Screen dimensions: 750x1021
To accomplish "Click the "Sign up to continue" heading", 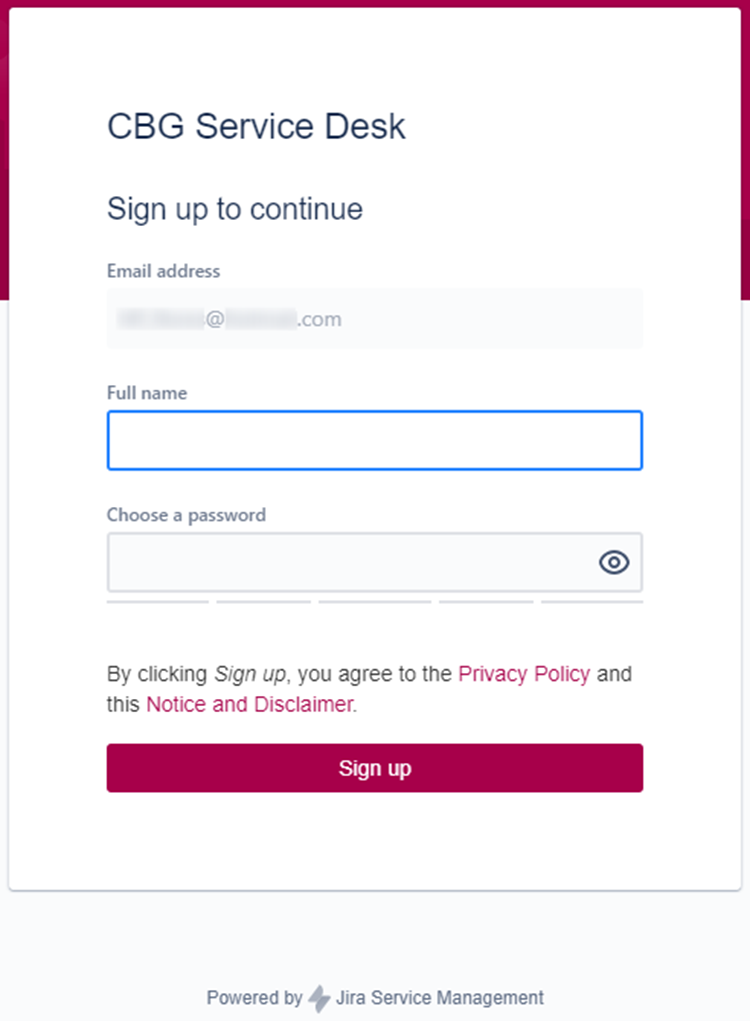I will click(x=234, y=209).
